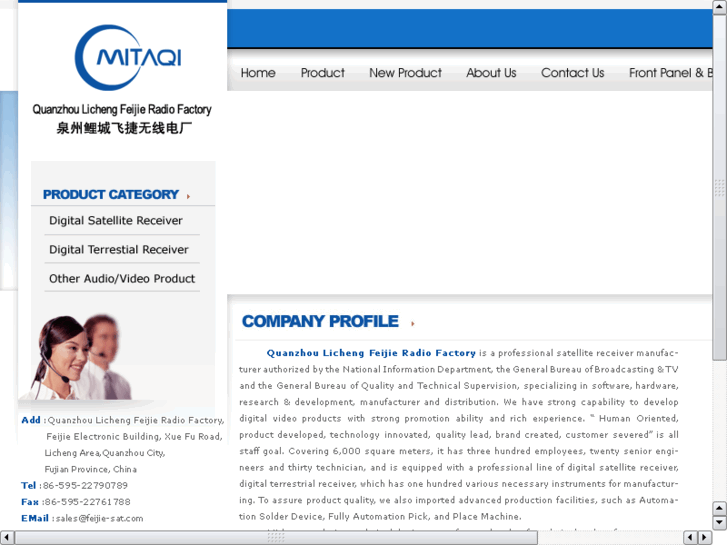Image resolution: width=727 pixels, height=545 pixels.
Task: Open the Home menu item
Action: 258,73
